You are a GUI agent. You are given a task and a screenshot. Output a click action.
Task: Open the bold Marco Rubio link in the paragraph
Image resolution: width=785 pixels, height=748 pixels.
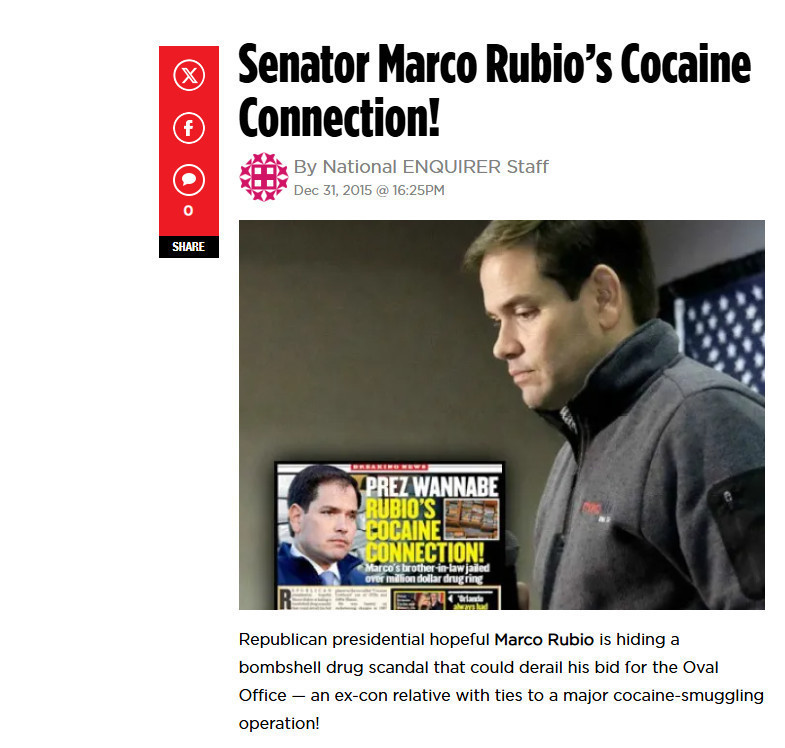click(544, 640)
